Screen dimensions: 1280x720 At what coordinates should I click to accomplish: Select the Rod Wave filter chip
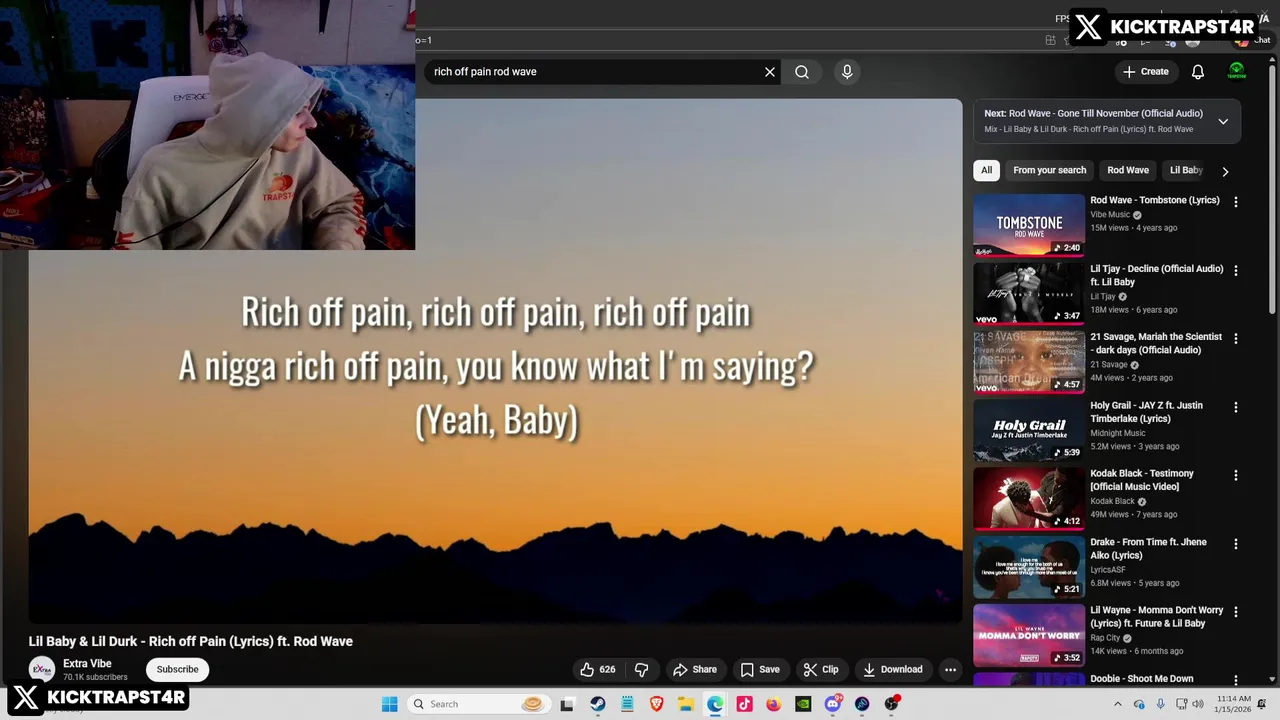(1128, 170)
